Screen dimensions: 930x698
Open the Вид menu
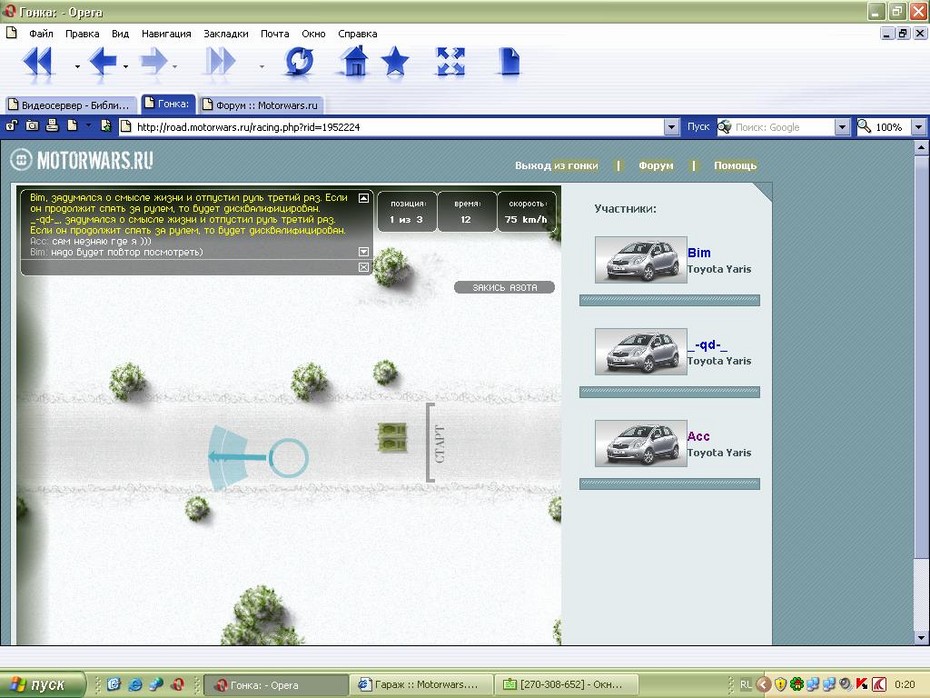point(120,34)
